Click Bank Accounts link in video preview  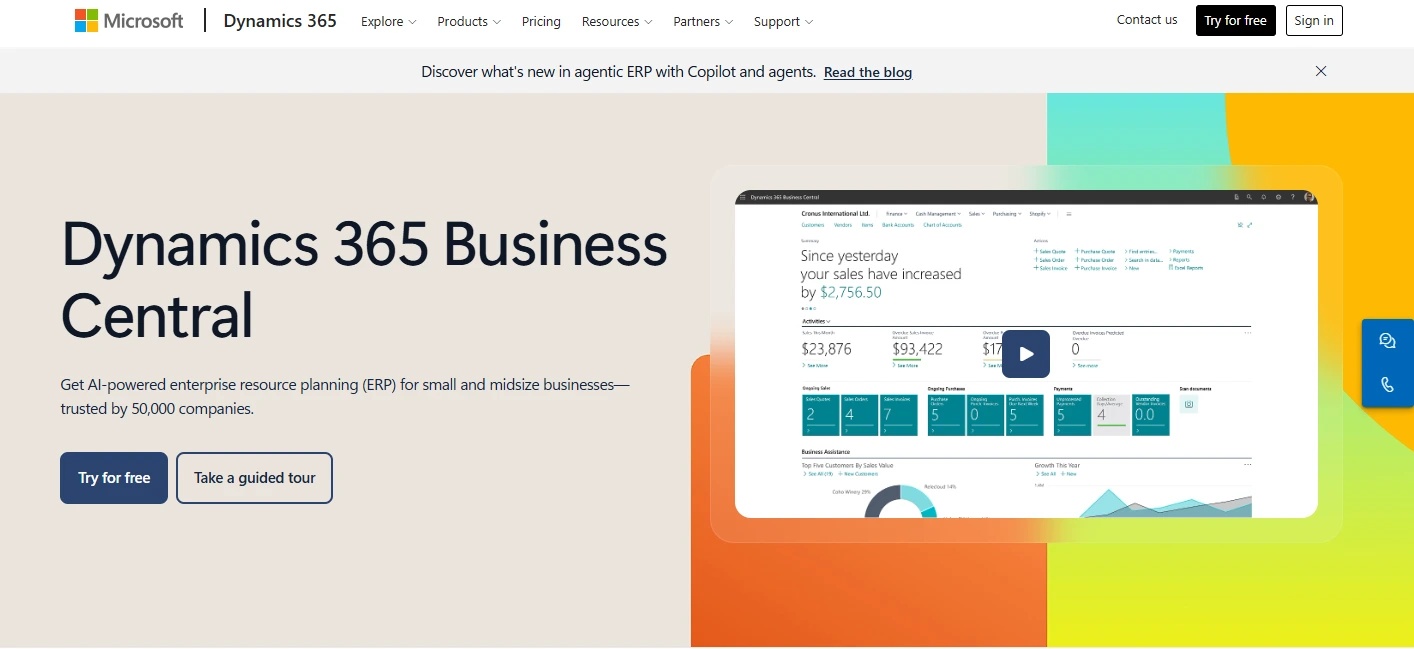[x=898, y=225]
